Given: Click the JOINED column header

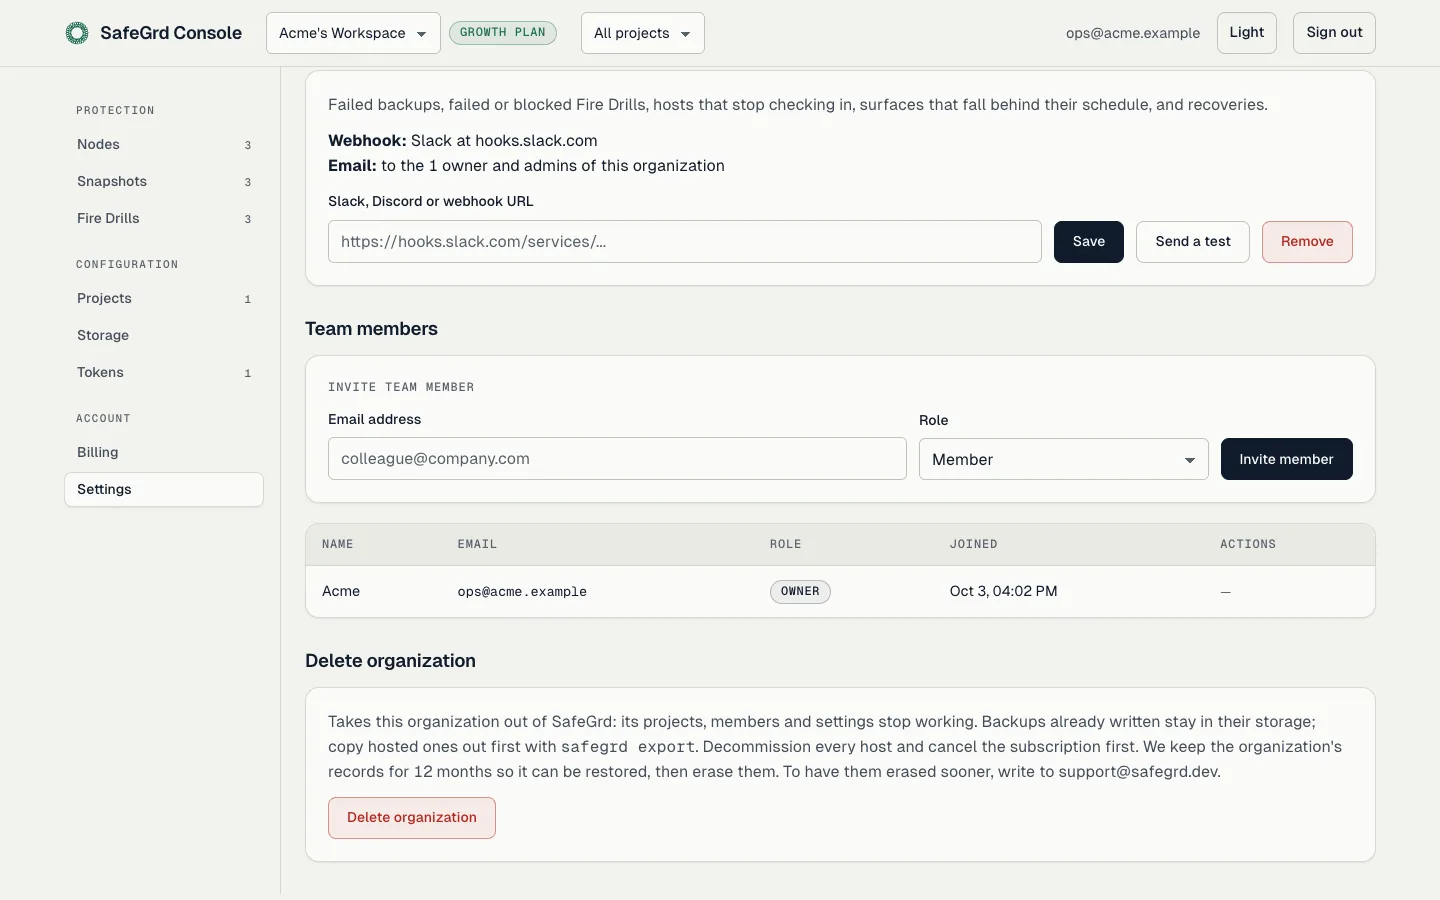Looking at the screenshot, I should tap(973, 545).
